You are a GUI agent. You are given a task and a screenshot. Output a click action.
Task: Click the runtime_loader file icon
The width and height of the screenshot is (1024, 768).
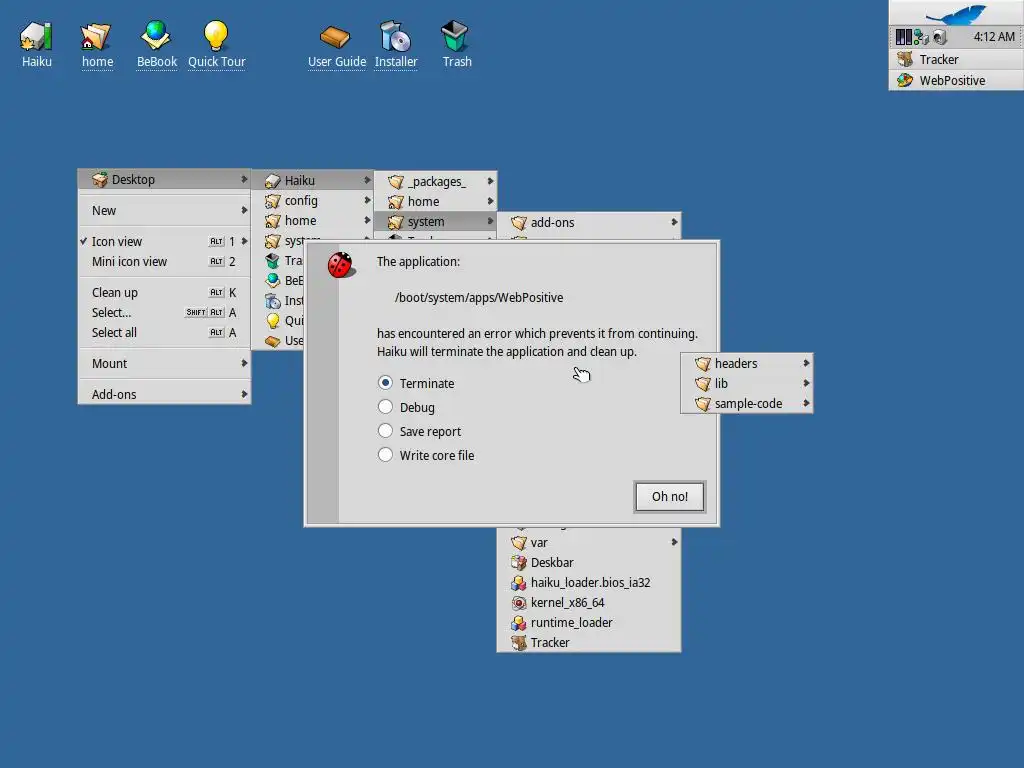519,623
